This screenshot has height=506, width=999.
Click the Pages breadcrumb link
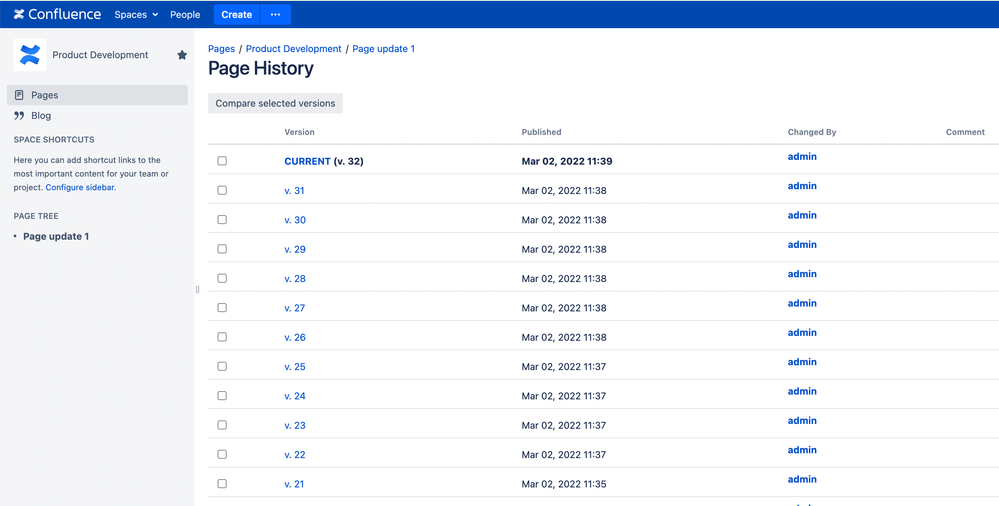[222, 48]
